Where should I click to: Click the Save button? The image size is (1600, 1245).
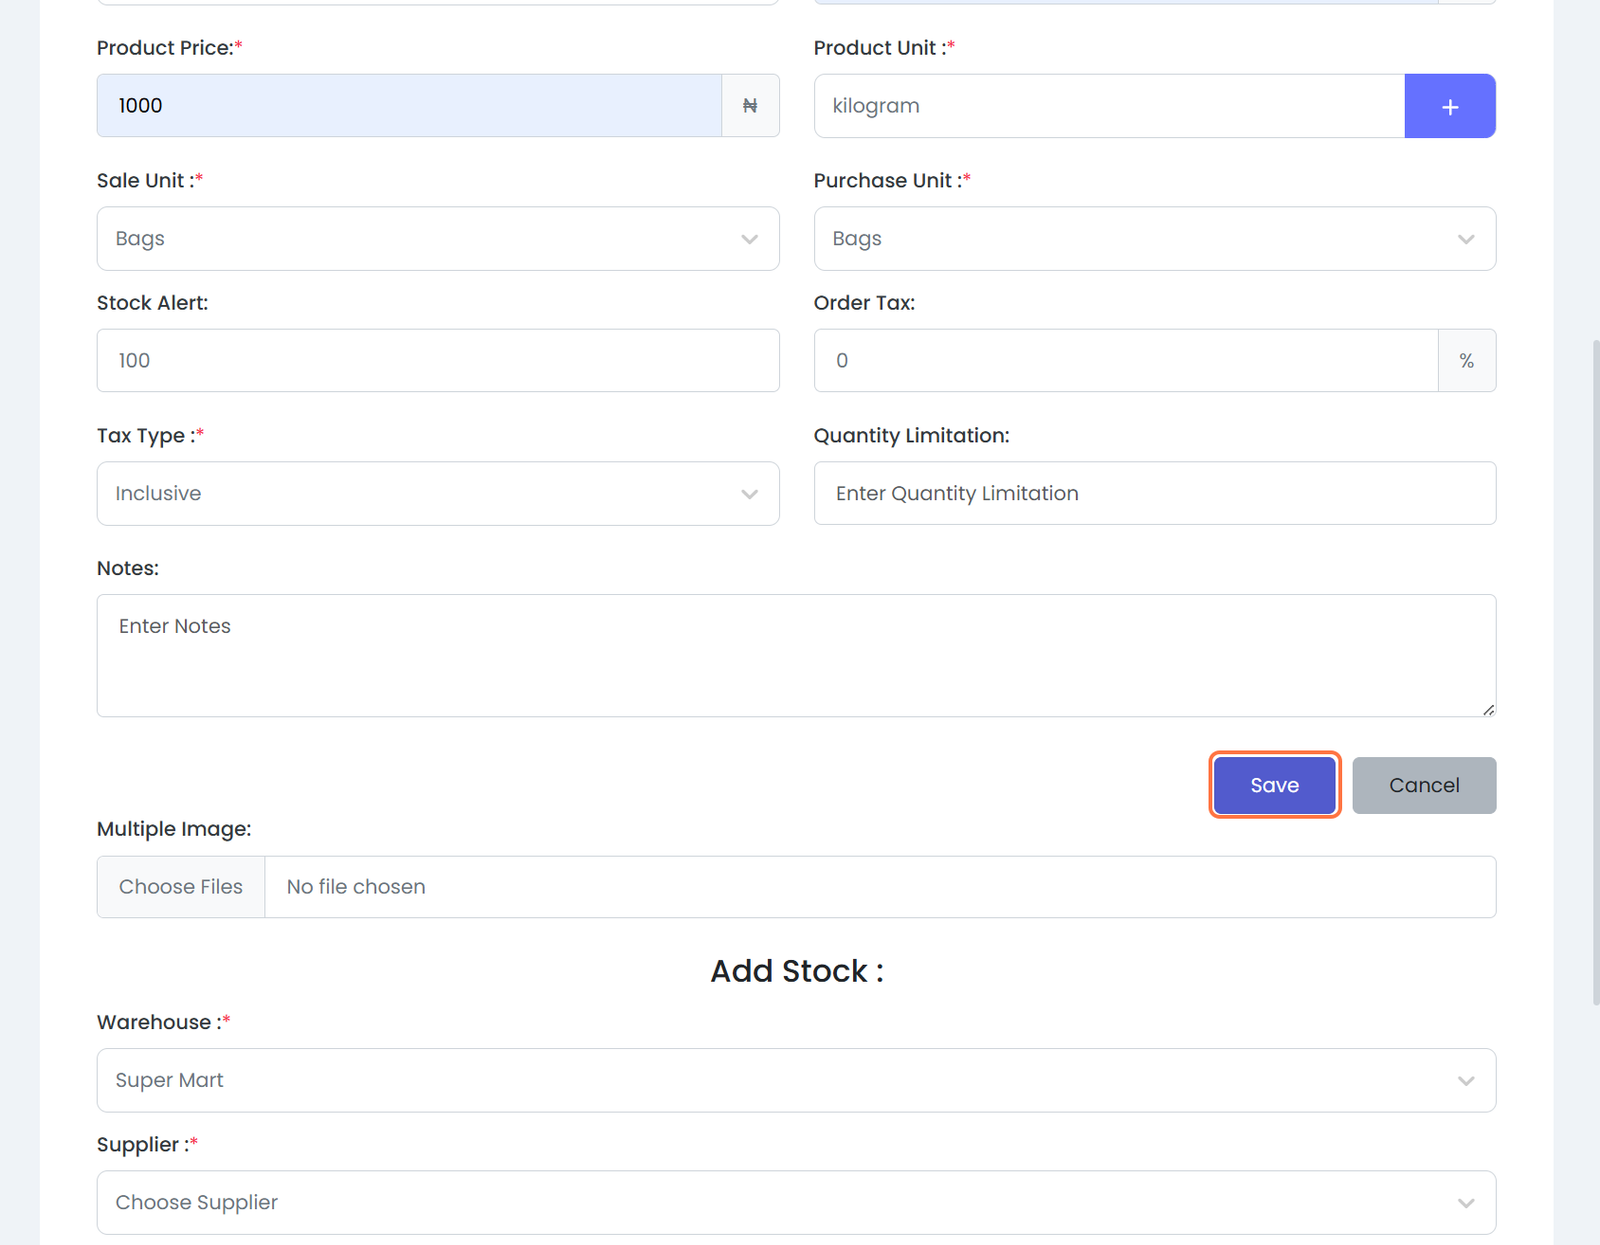click(x=1274, y=785)
